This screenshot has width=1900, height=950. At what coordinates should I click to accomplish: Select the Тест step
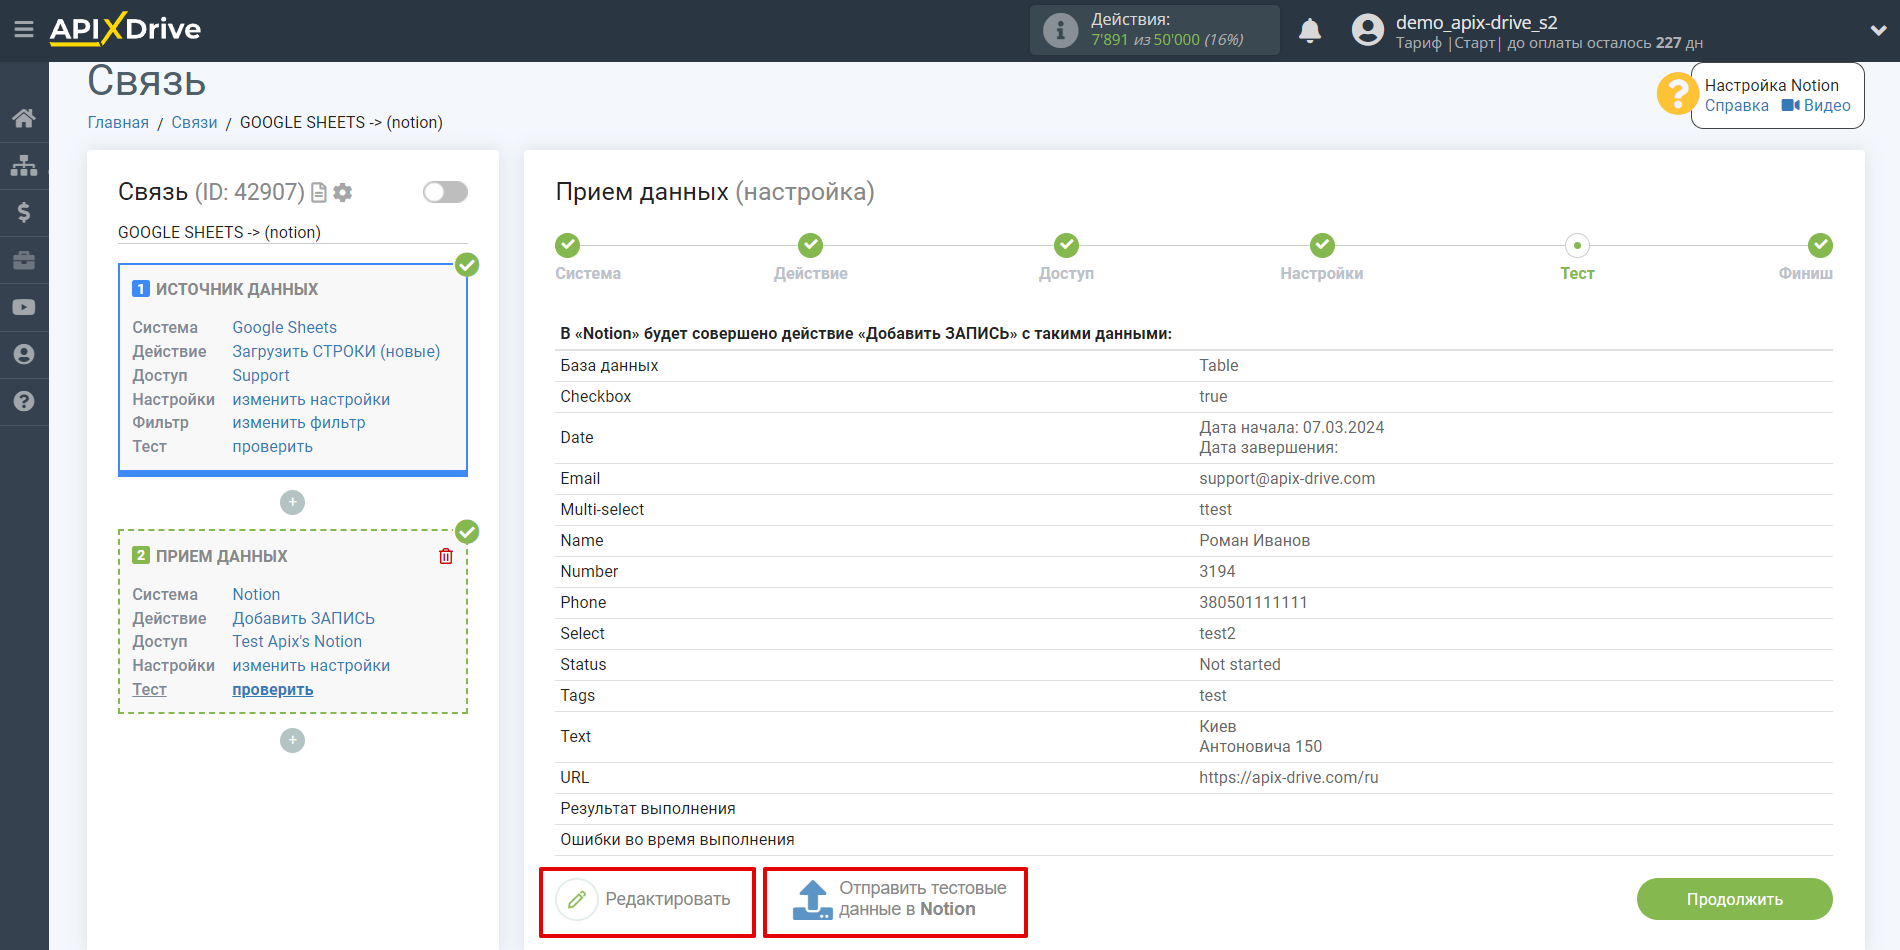click(1577, 245)
